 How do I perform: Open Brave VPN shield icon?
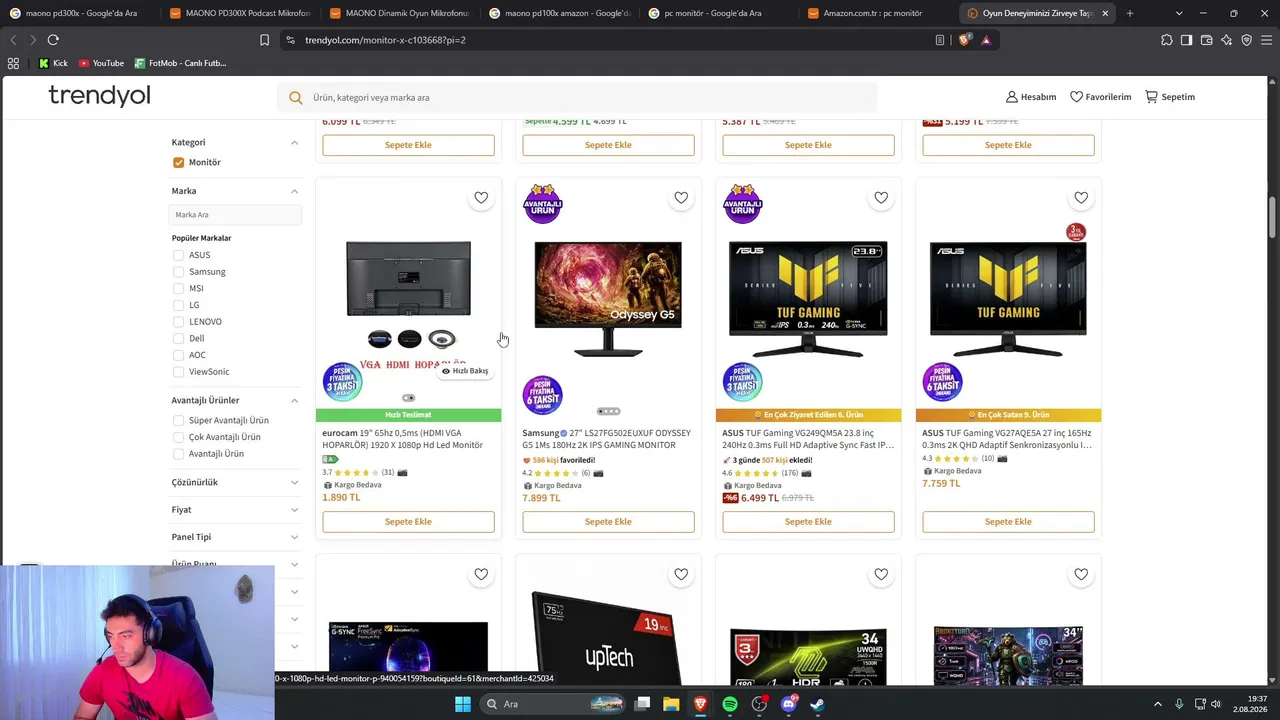point(1247,40)
